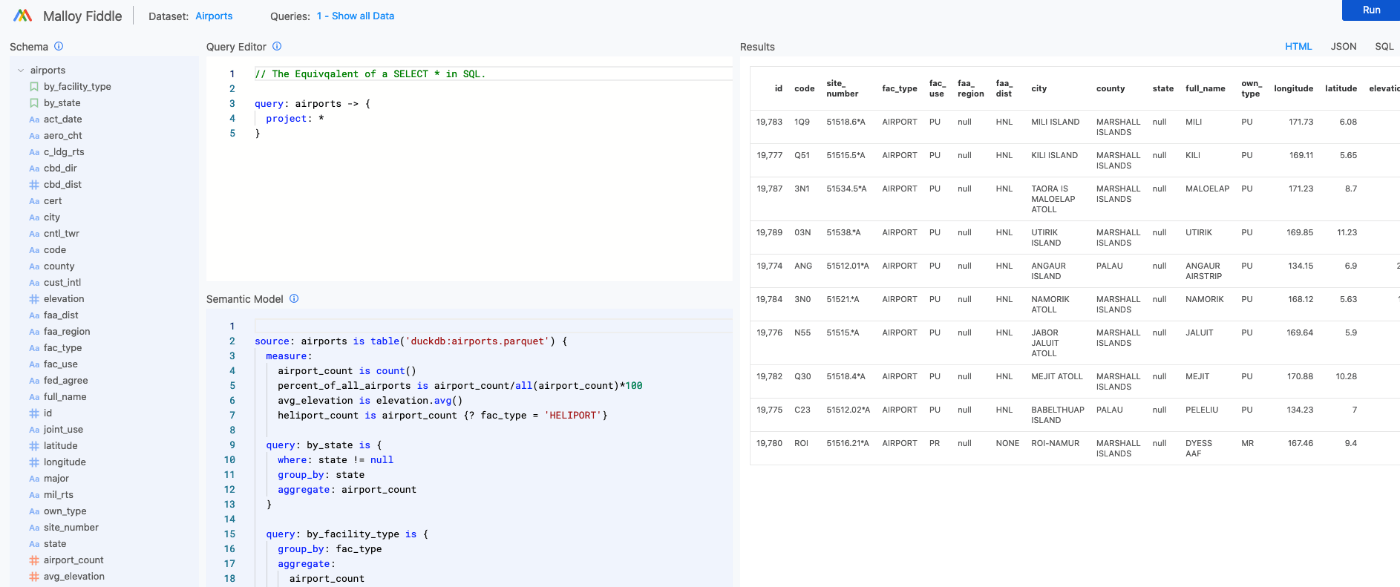
Task: Switch to the JSON results tab
Action: [1343, 46]
